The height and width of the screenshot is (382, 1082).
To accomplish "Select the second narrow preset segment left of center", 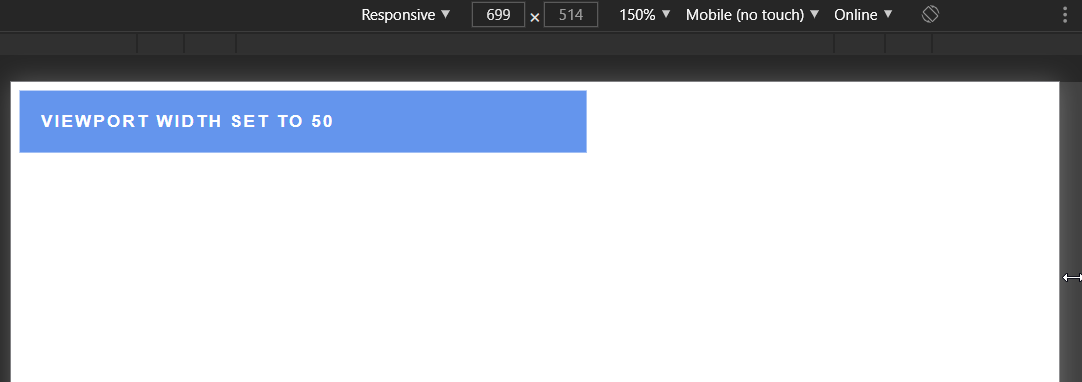I will pyautogui.click(x=161, y=43).
